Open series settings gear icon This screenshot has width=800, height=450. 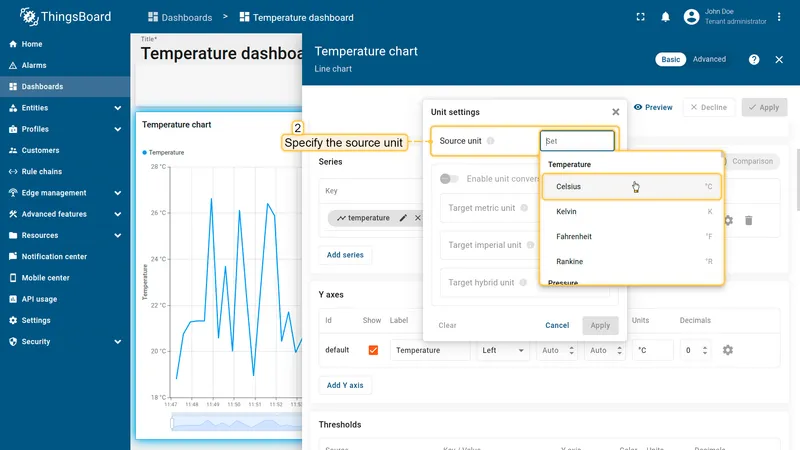tap(728, 220)
